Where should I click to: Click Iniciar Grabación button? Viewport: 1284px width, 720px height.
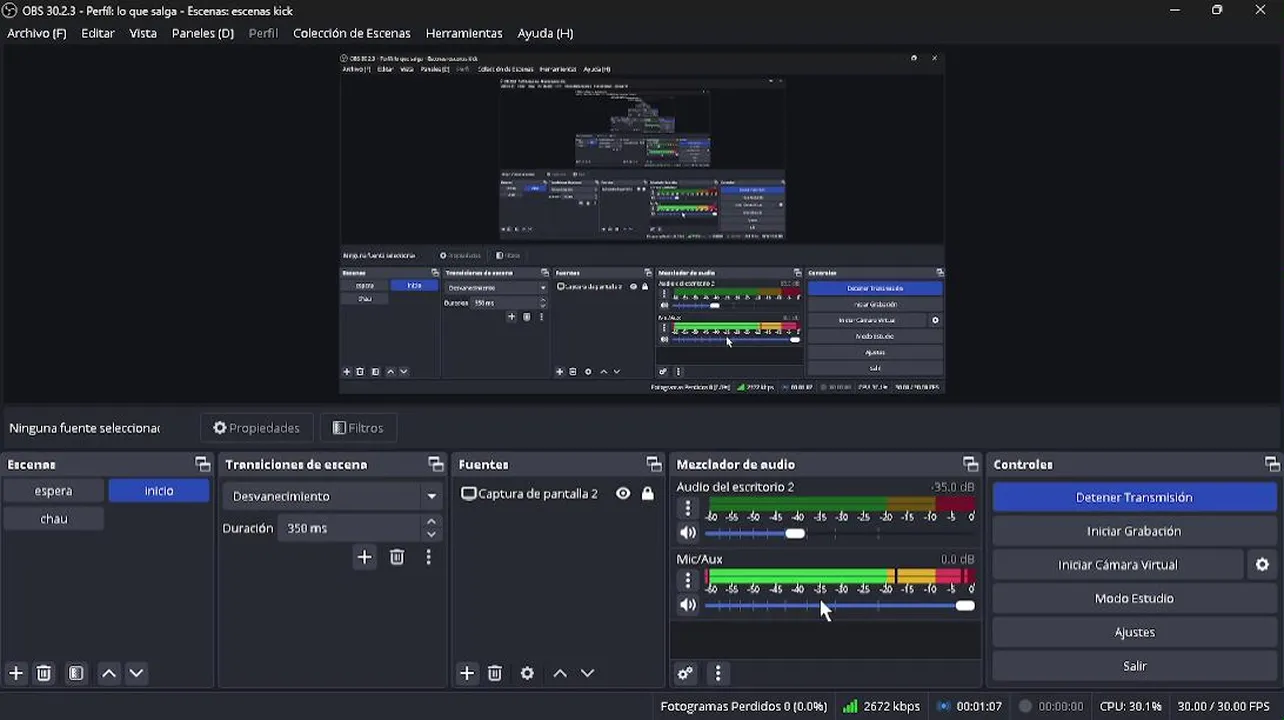coord(1134,531)
